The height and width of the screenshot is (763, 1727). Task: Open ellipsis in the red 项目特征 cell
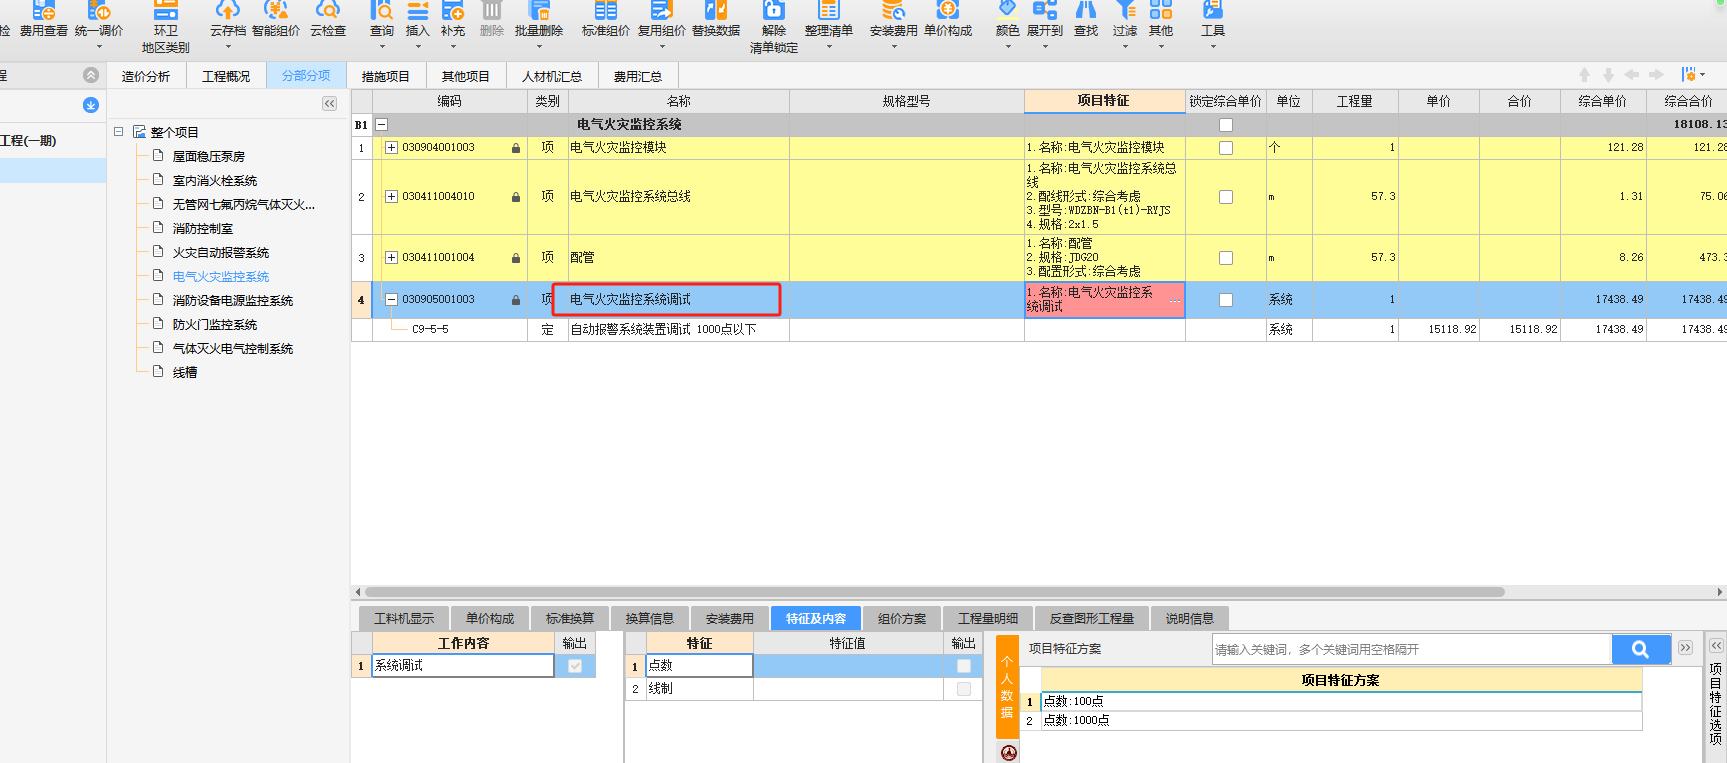[1174, 300]
